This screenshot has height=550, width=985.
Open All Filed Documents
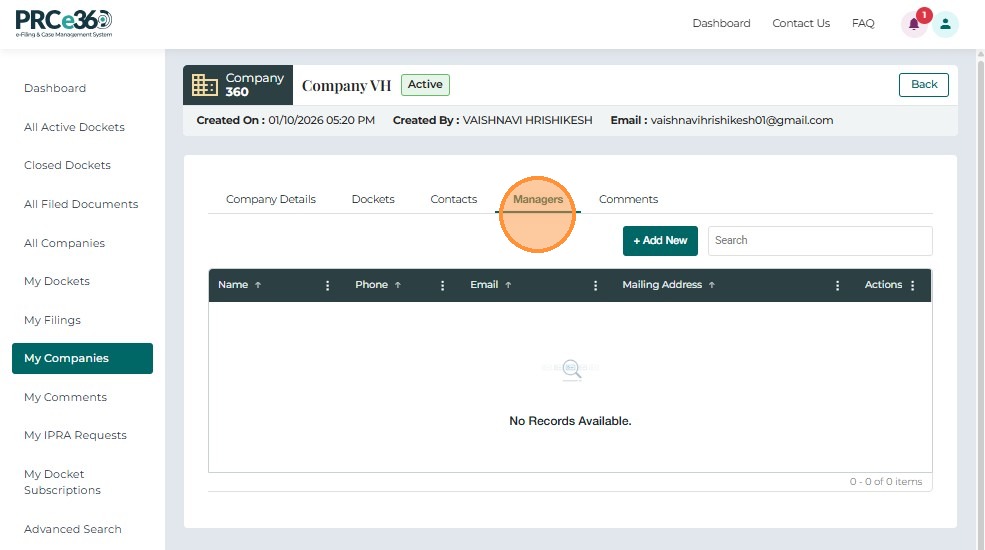click(x=81, y=204)
